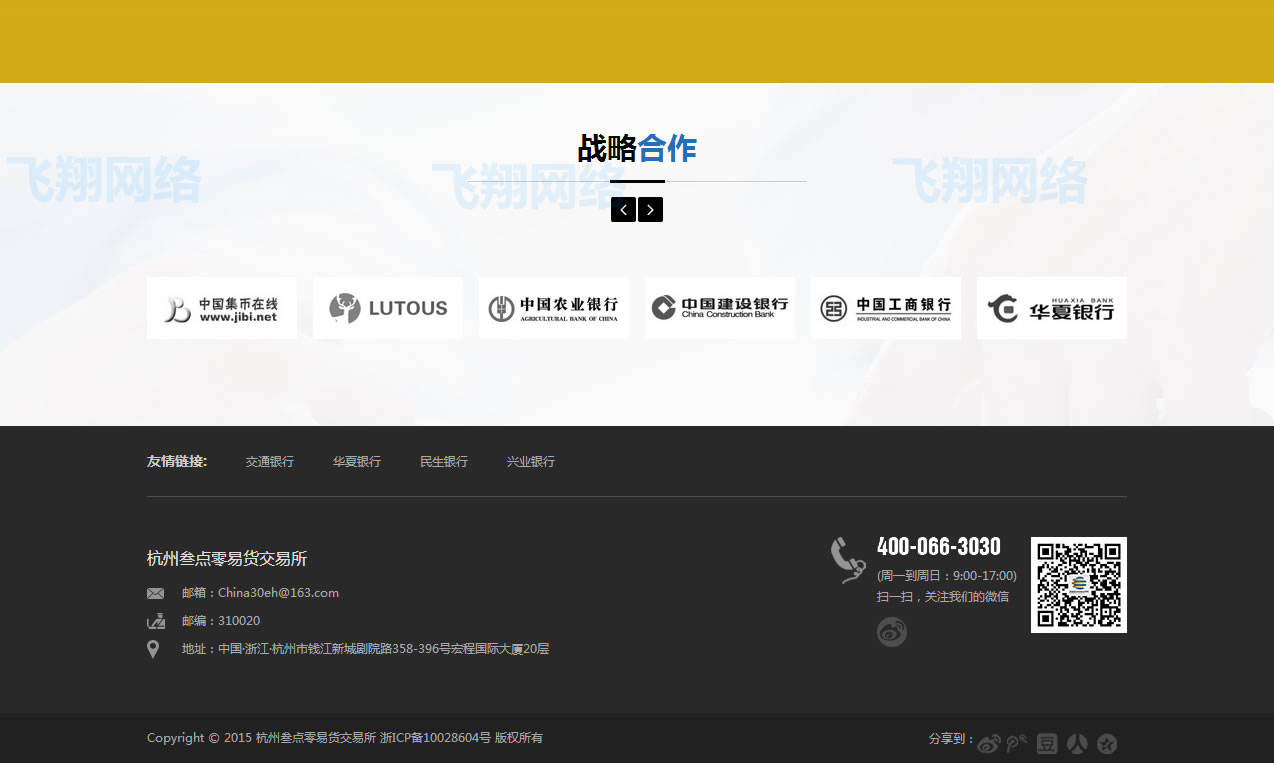Share to Sina Weibo in footer bar

point(989,743)
